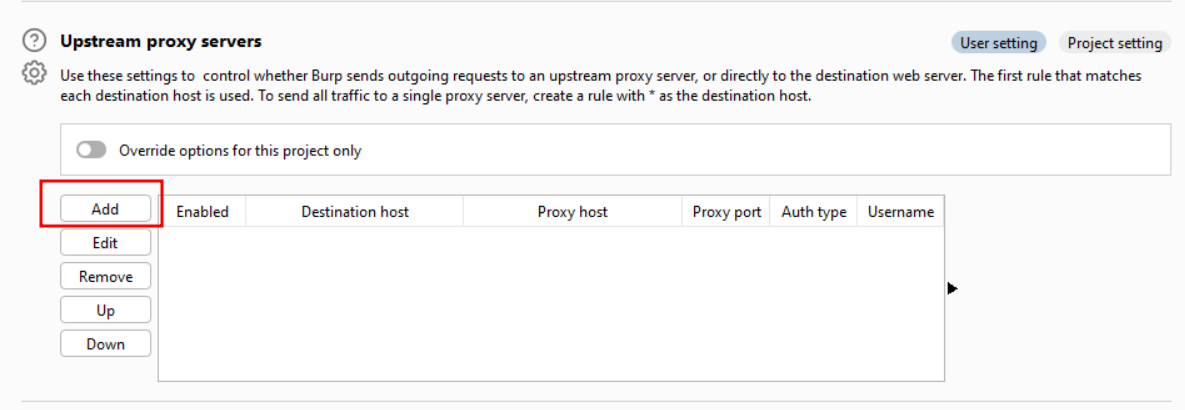Remove the selected proxy rule
The width and height of the screenshot is (1185, 410).
click(x=105, y=277)
